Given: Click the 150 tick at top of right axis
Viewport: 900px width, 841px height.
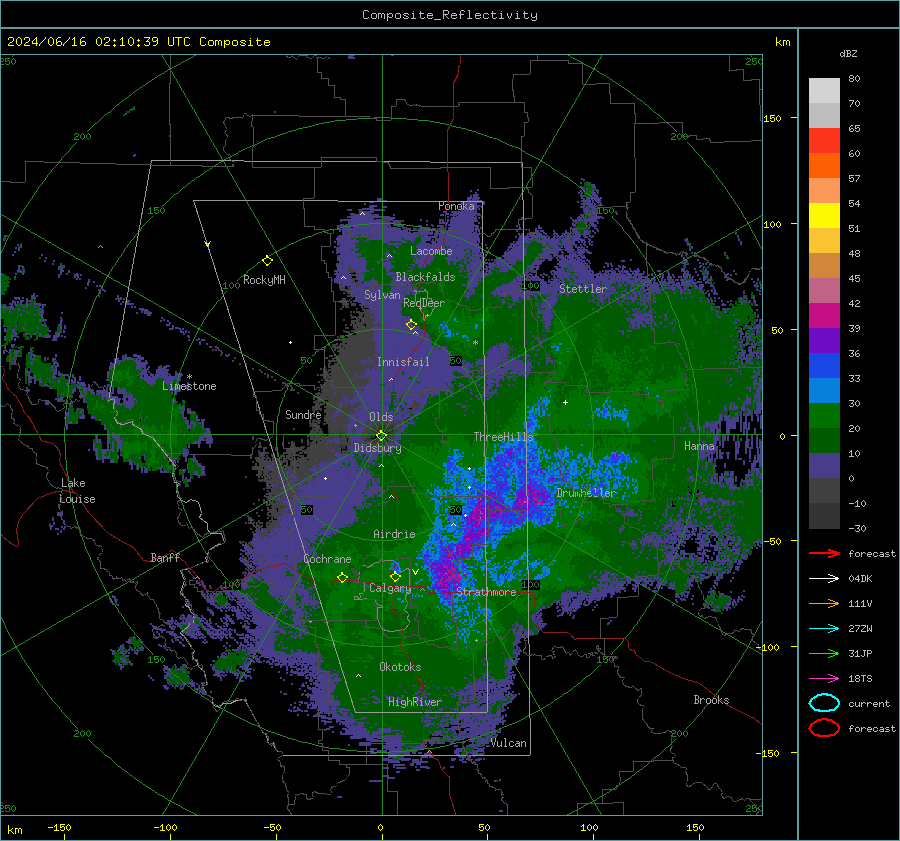Looking at the screenshot, I should (773, 118).
